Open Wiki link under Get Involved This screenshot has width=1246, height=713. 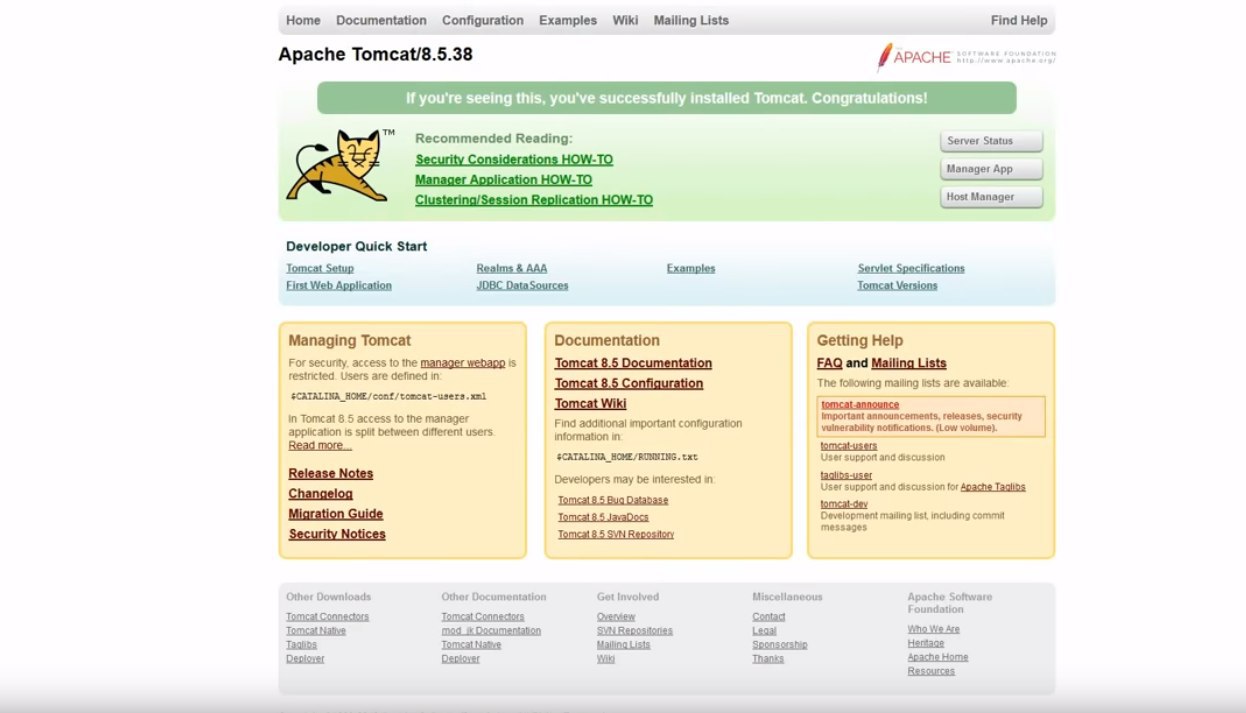click(606, 659)
